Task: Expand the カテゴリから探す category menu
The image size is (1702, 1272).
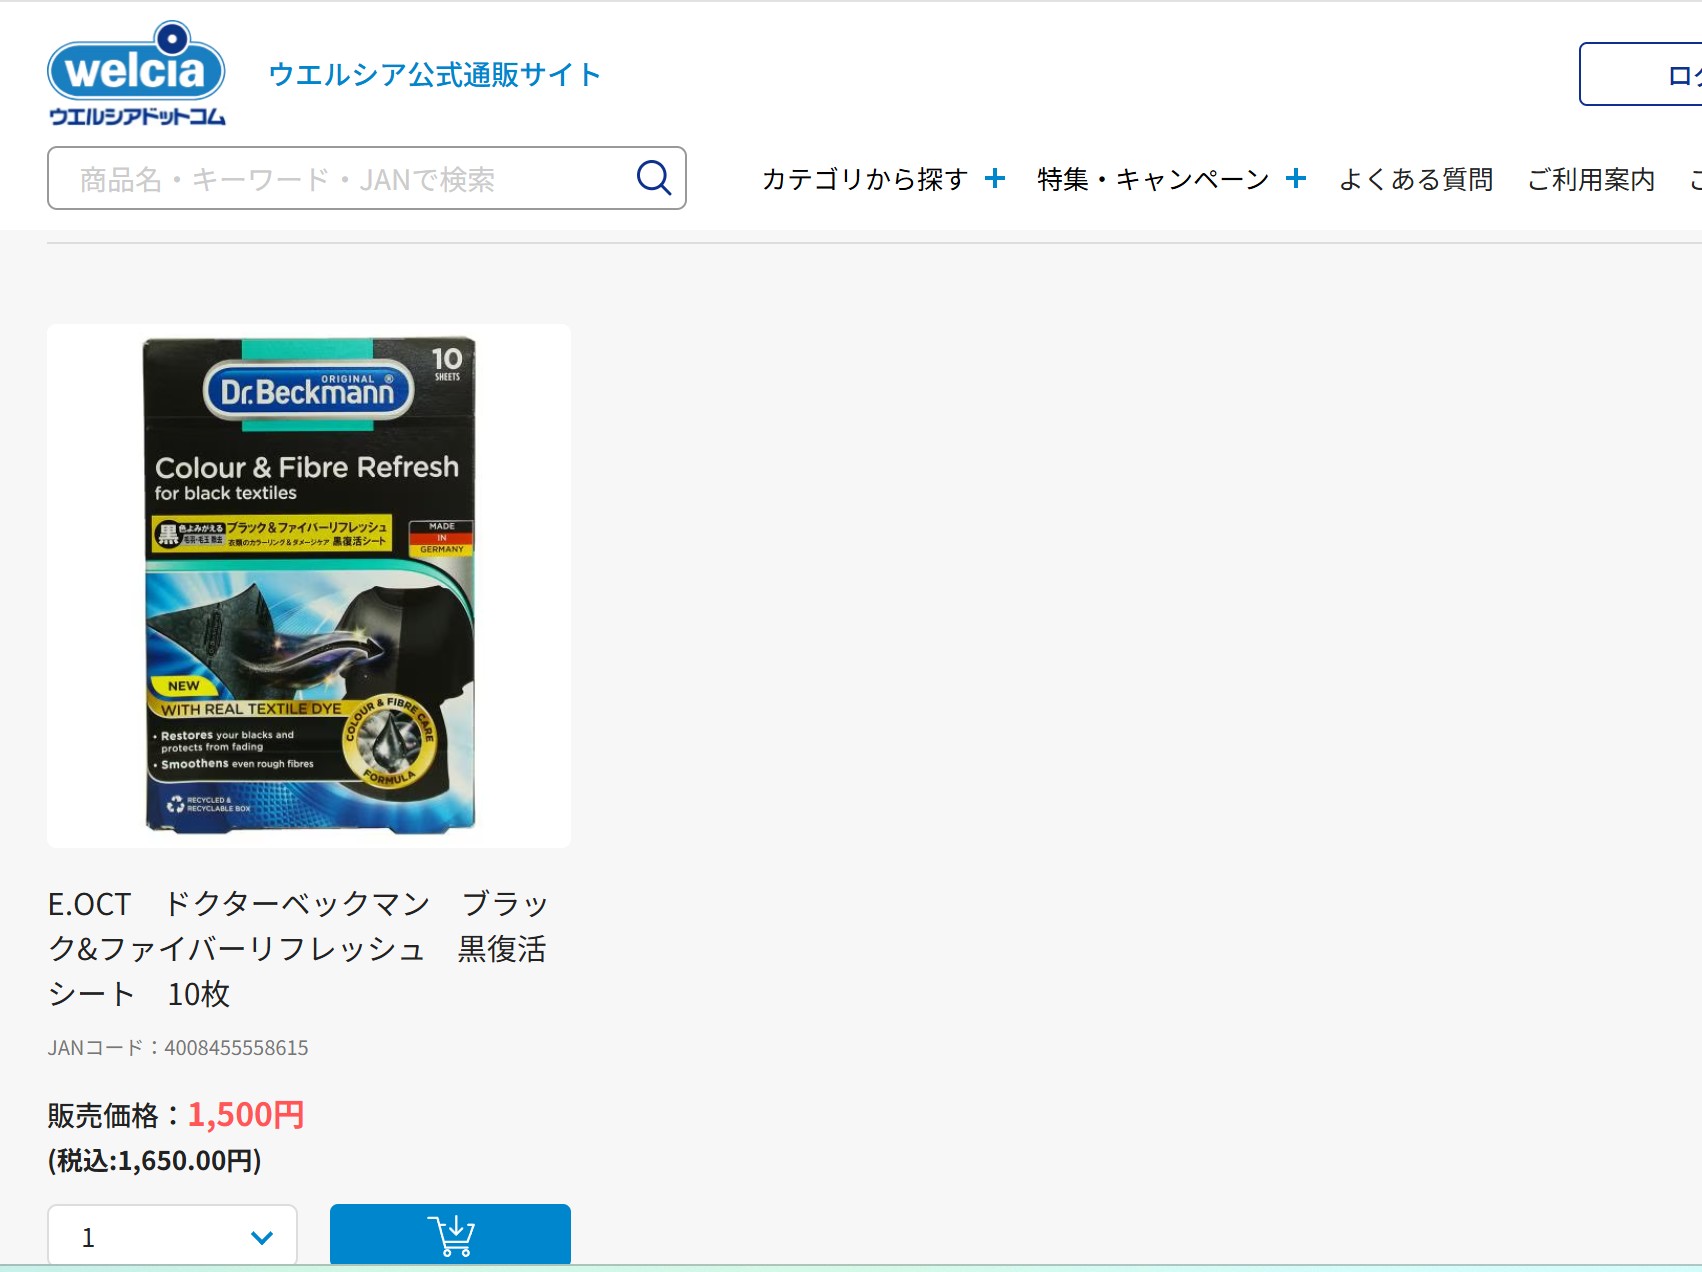Action: [x=864, y=178]
